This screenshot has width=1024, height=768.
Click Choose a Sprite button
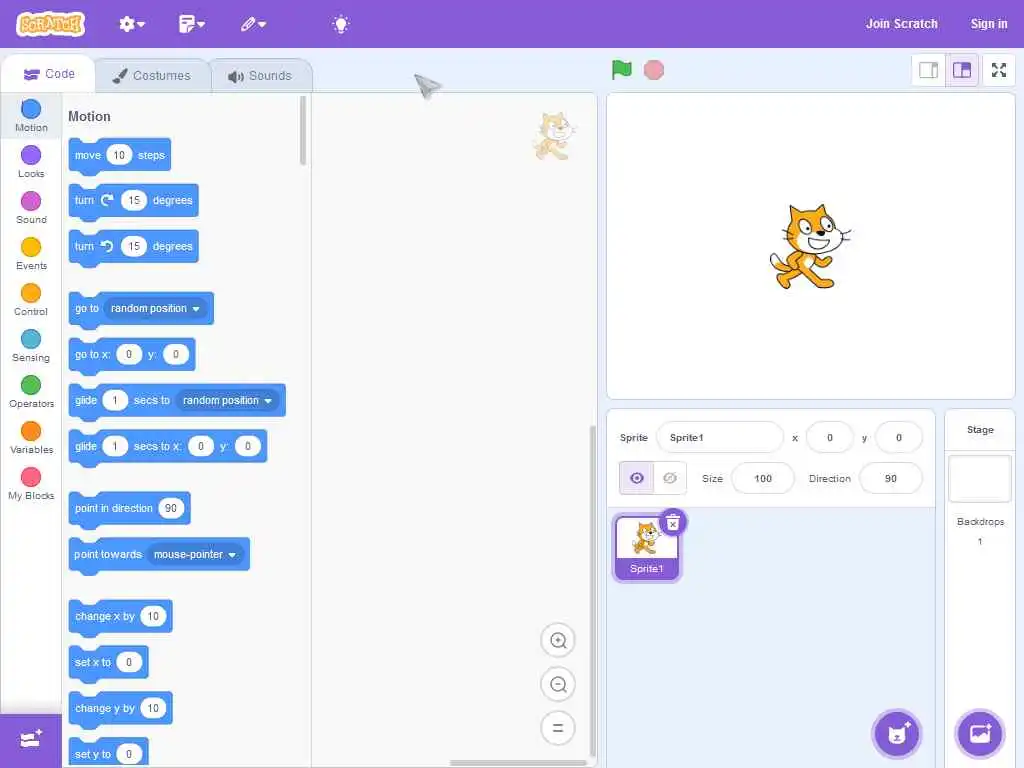897,734
